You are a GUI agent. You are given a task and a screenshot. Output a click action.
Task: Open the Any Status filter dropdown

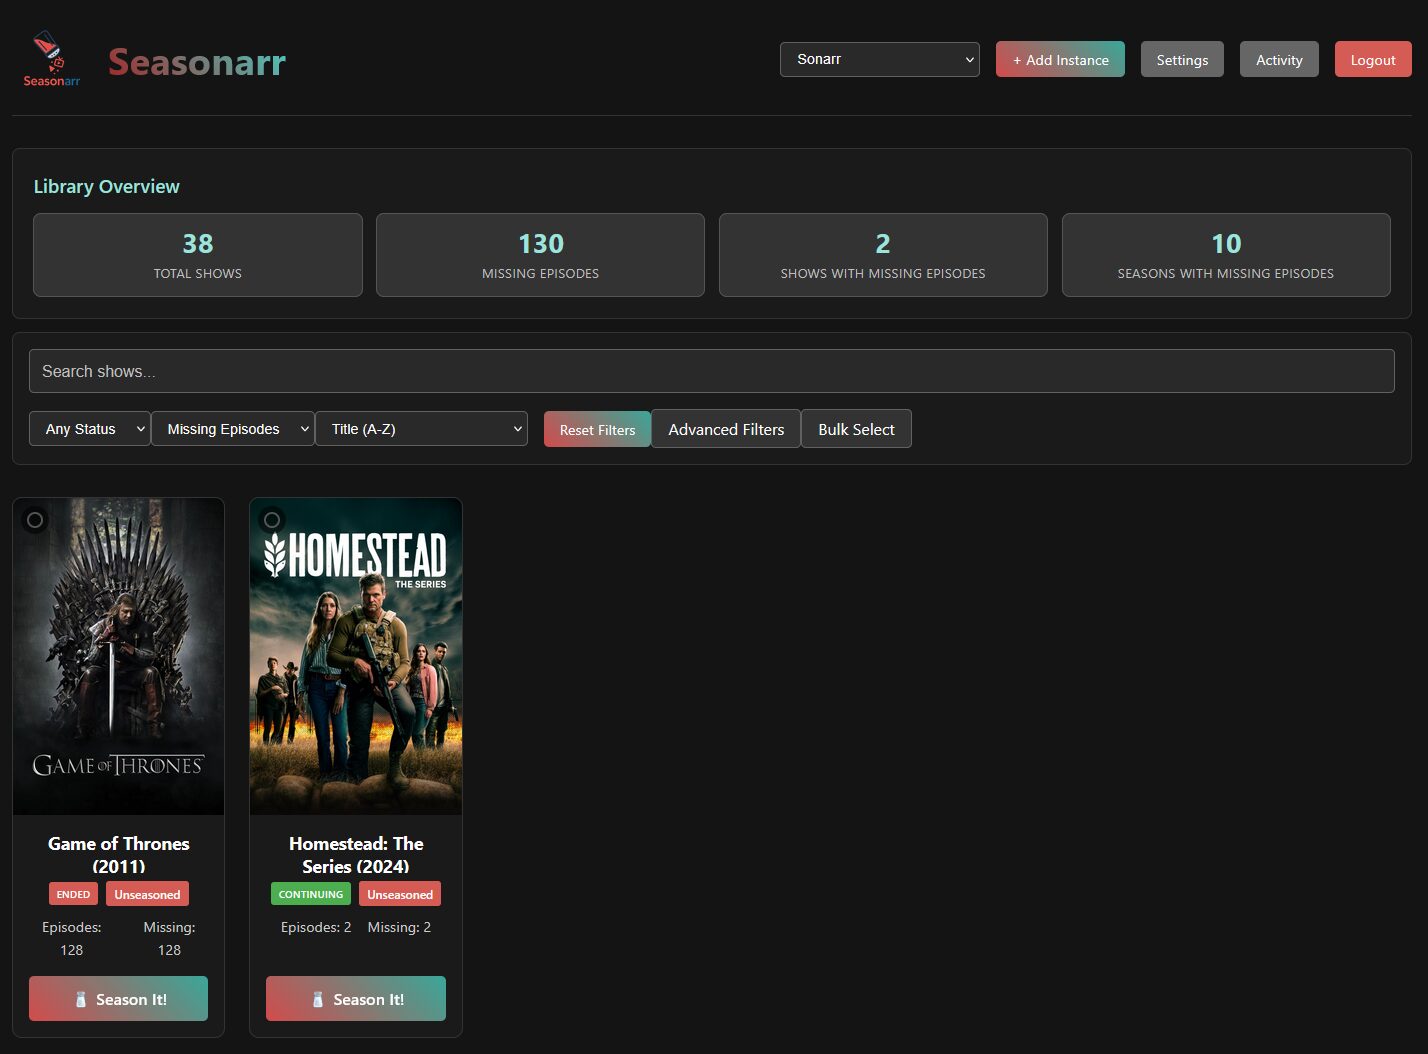[x=90, y=429]
